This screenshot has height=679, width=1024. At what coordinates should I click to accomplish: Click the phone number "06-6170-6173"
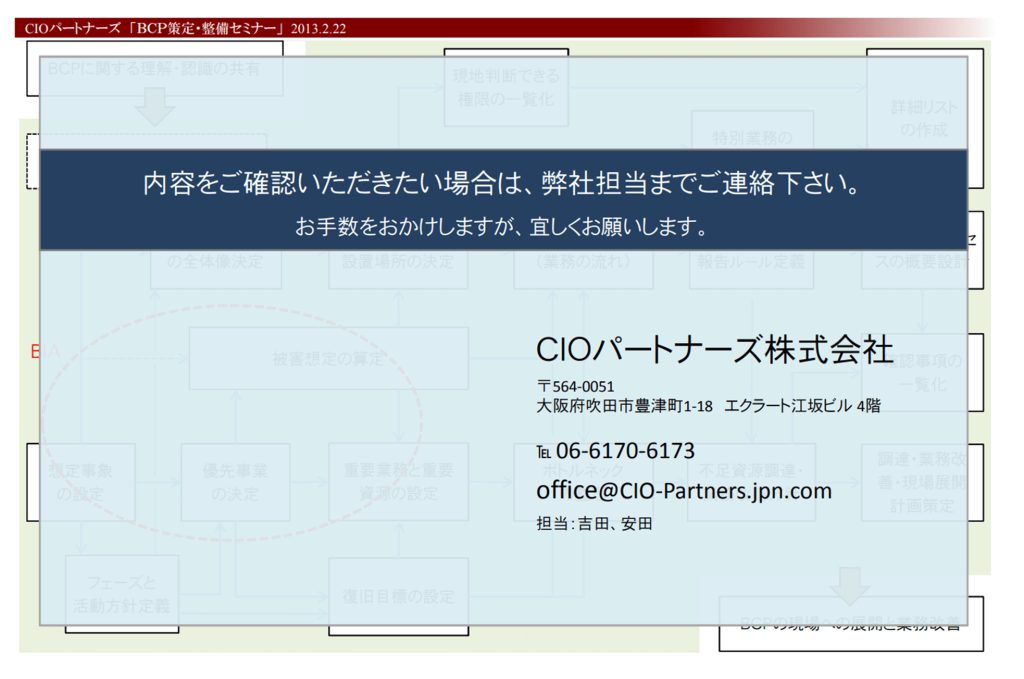625,450
